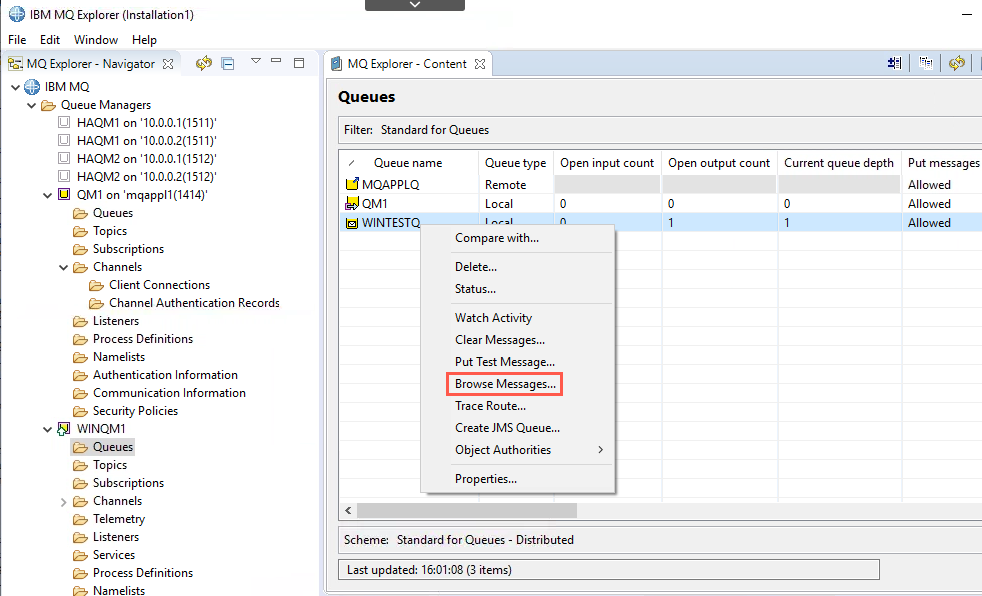Click the first Content view toolbar icon
The width and height of the screenshot is (982, 596).
[895, 63]
